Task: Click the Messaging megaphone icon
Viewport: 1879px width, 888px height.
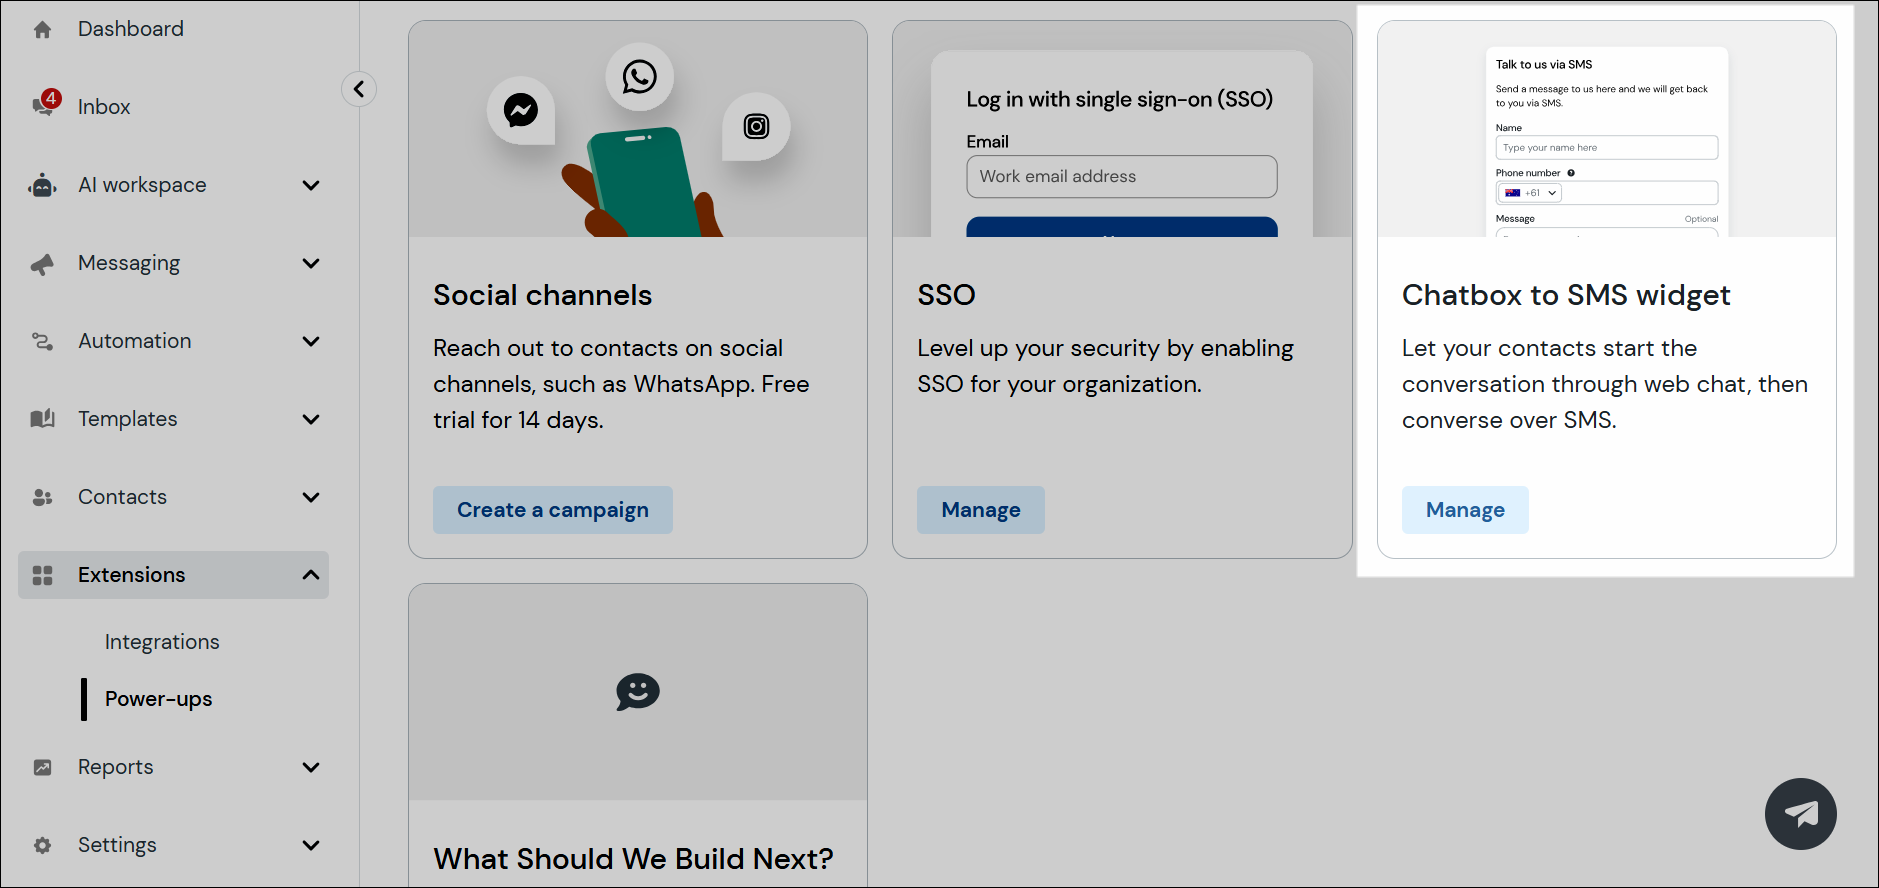Action: click(x=42, y=264)
